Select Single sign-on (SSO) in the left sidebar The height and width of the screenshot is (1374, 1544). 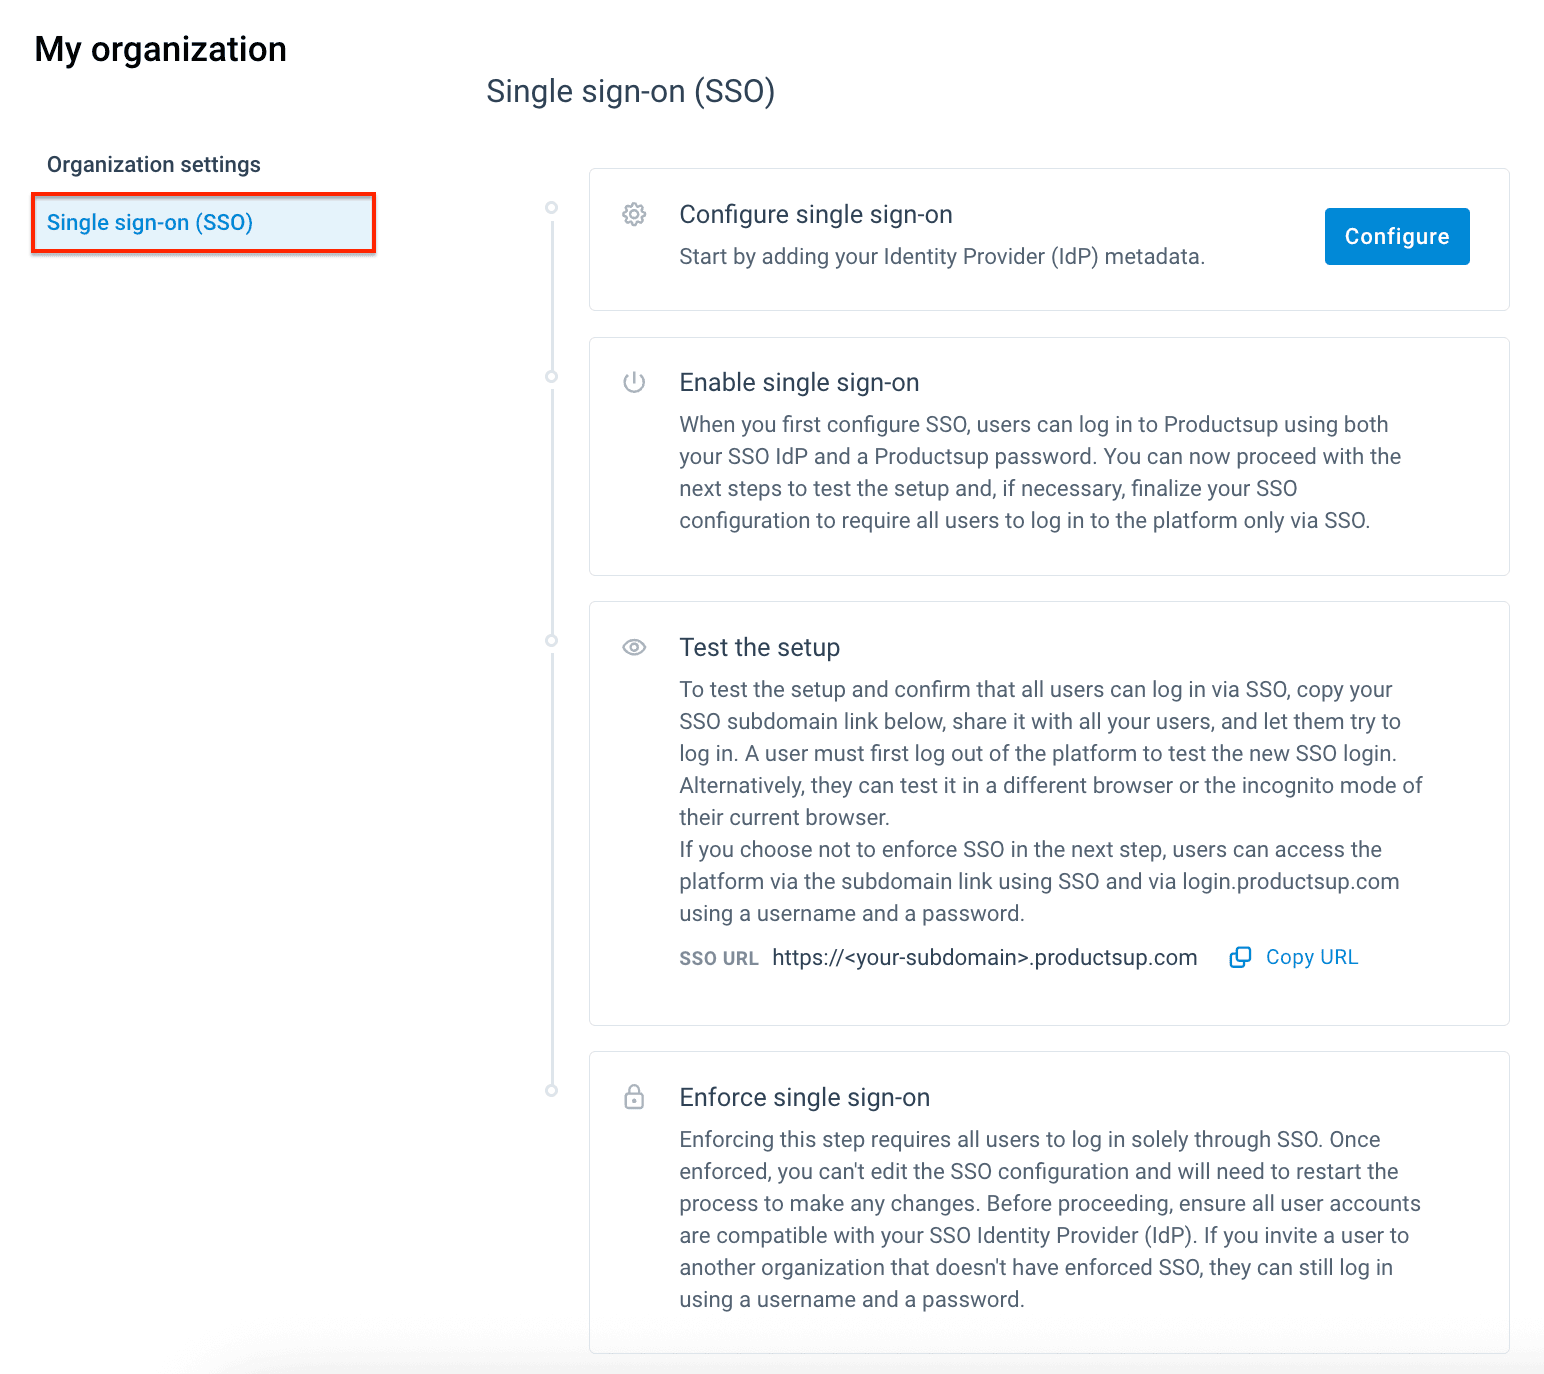coord(150,223)
